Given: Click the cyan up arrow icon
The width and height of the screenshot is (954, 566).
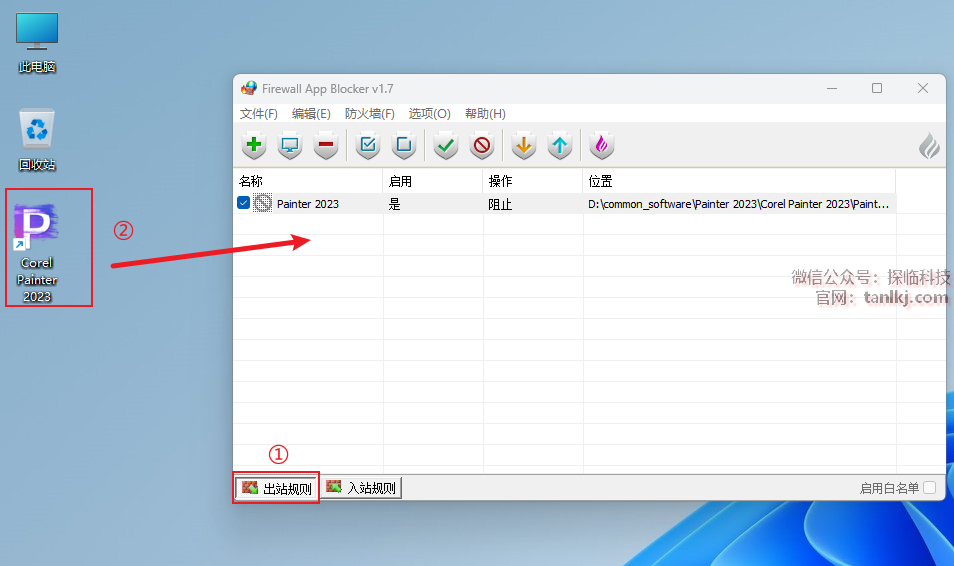Looking at the screenshot, I should 560,146.
